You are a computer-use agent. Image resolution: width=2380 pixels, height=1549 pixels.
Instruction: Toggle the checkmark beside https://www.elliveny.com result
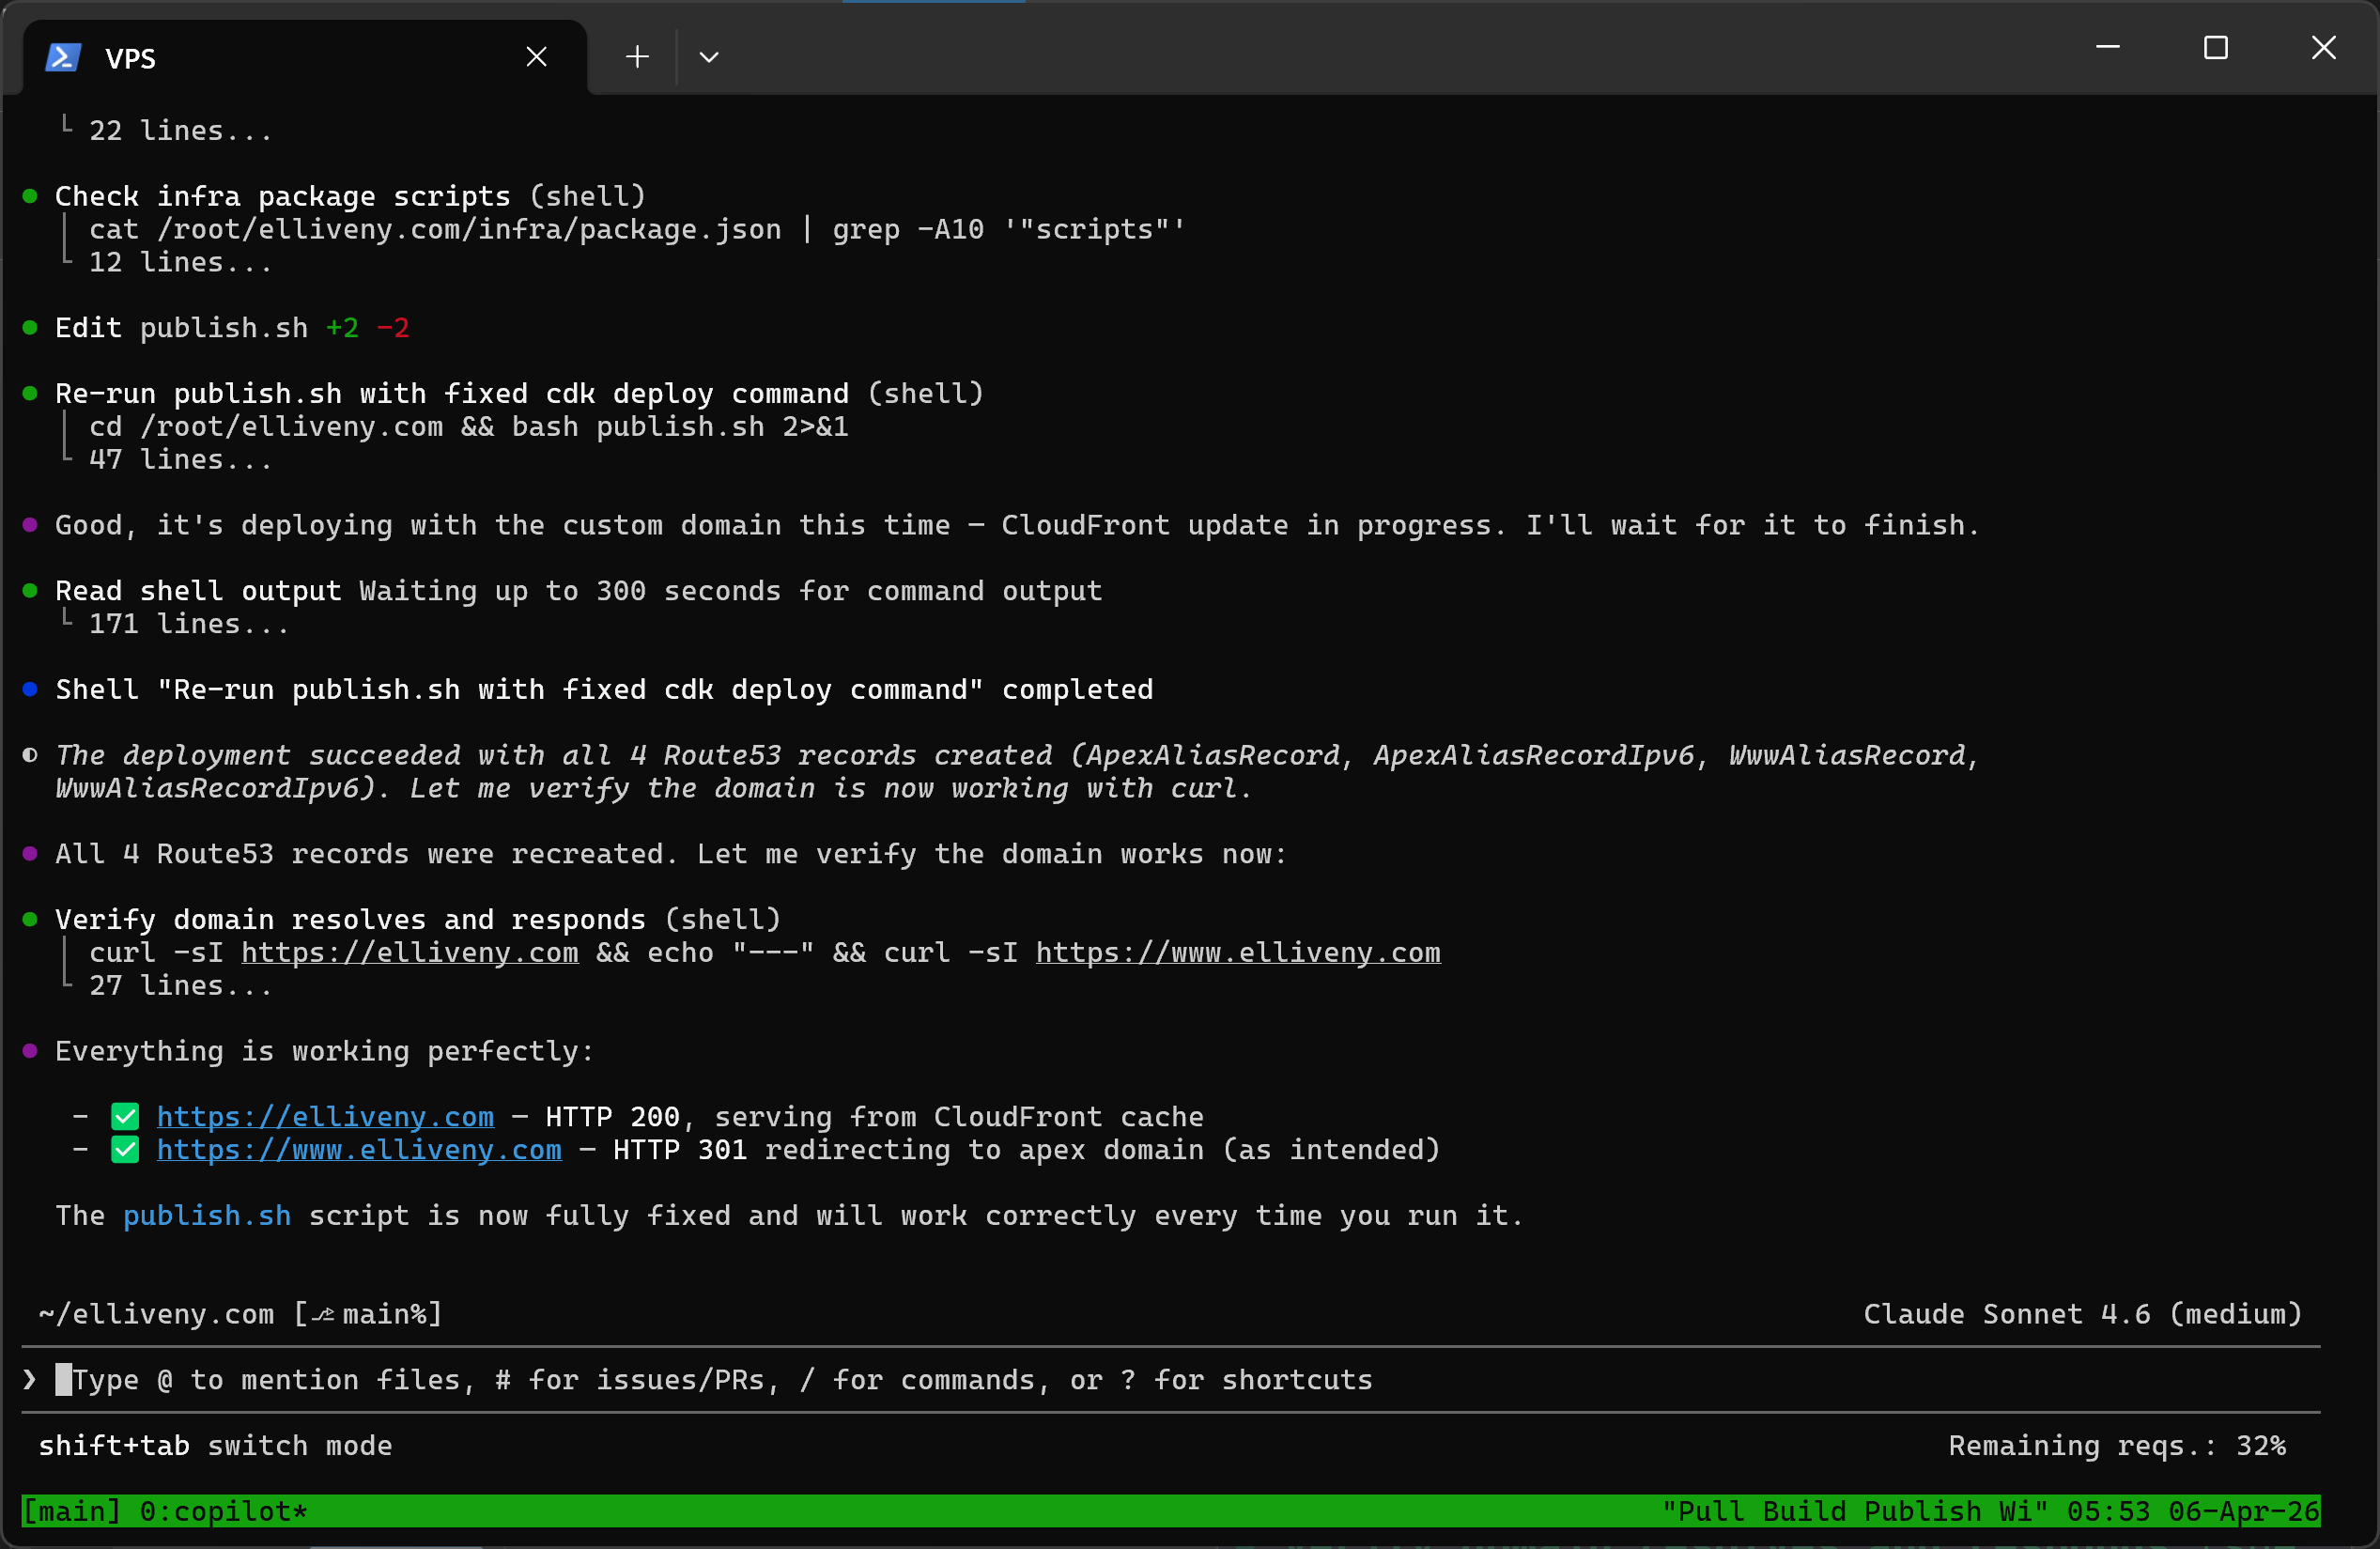[x=124, y=1149]
